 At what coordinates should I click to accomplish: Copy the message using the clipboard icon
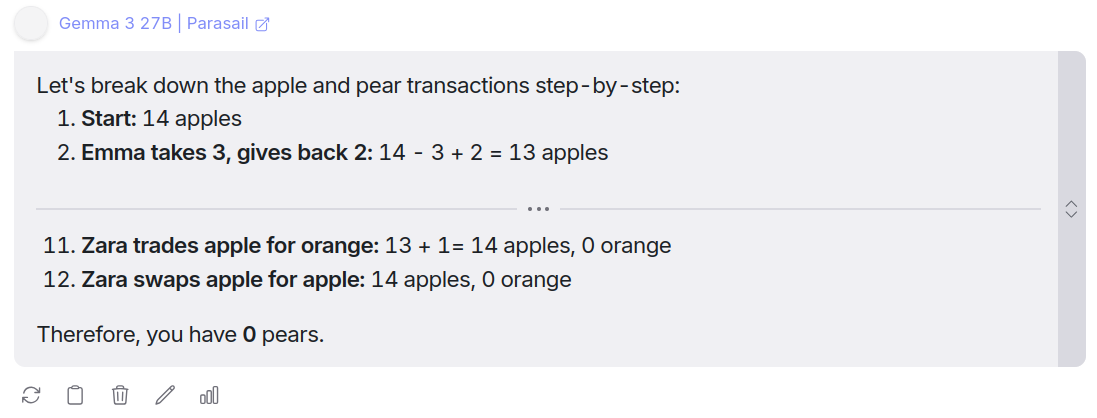75,395
